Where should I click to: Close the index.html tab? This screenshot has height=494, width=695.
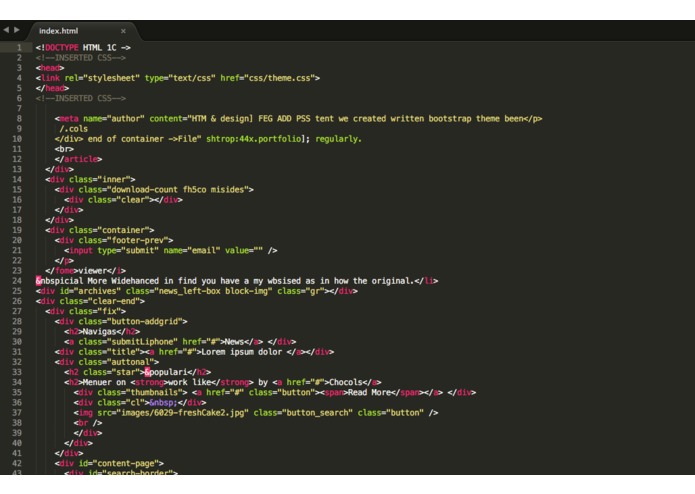coord(123,31)
